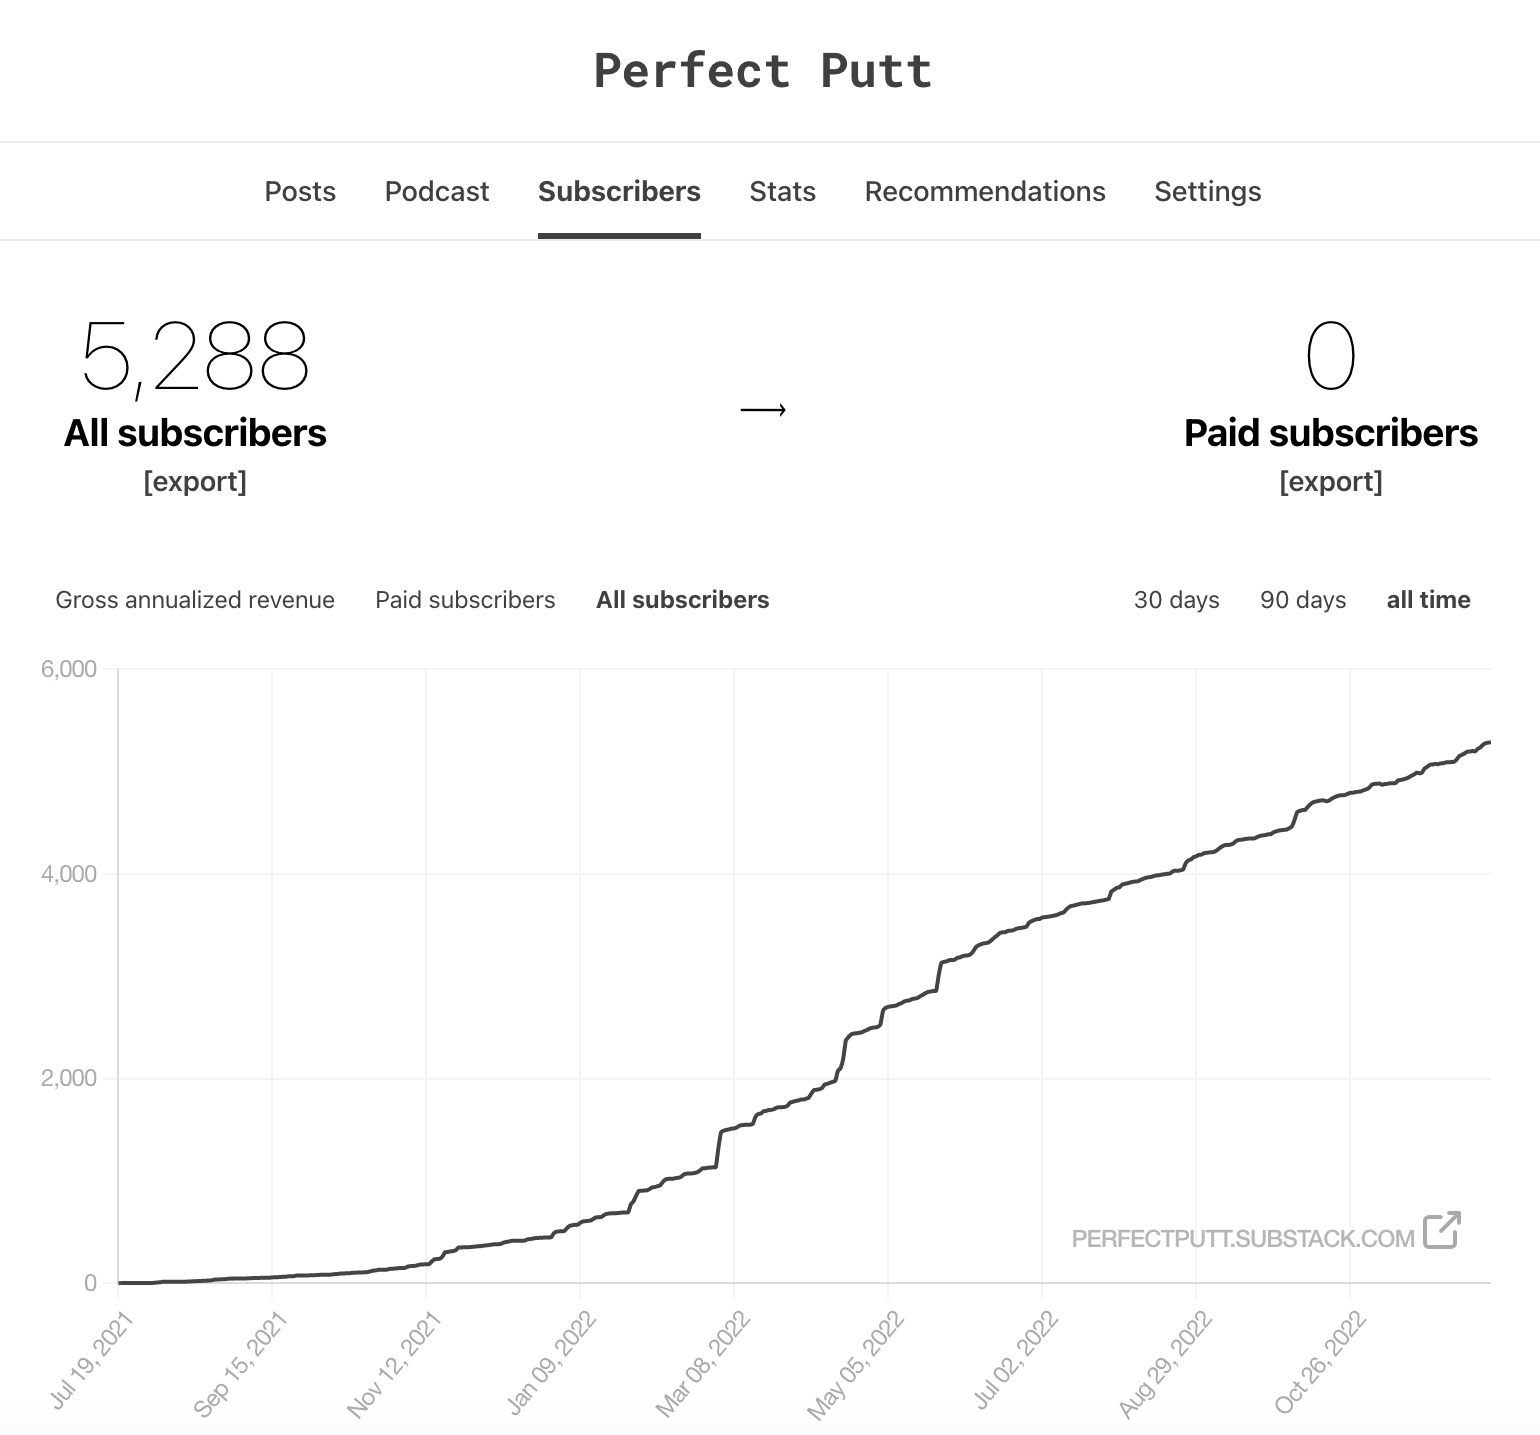Choose the all time range

click(x=1428, y=600)
